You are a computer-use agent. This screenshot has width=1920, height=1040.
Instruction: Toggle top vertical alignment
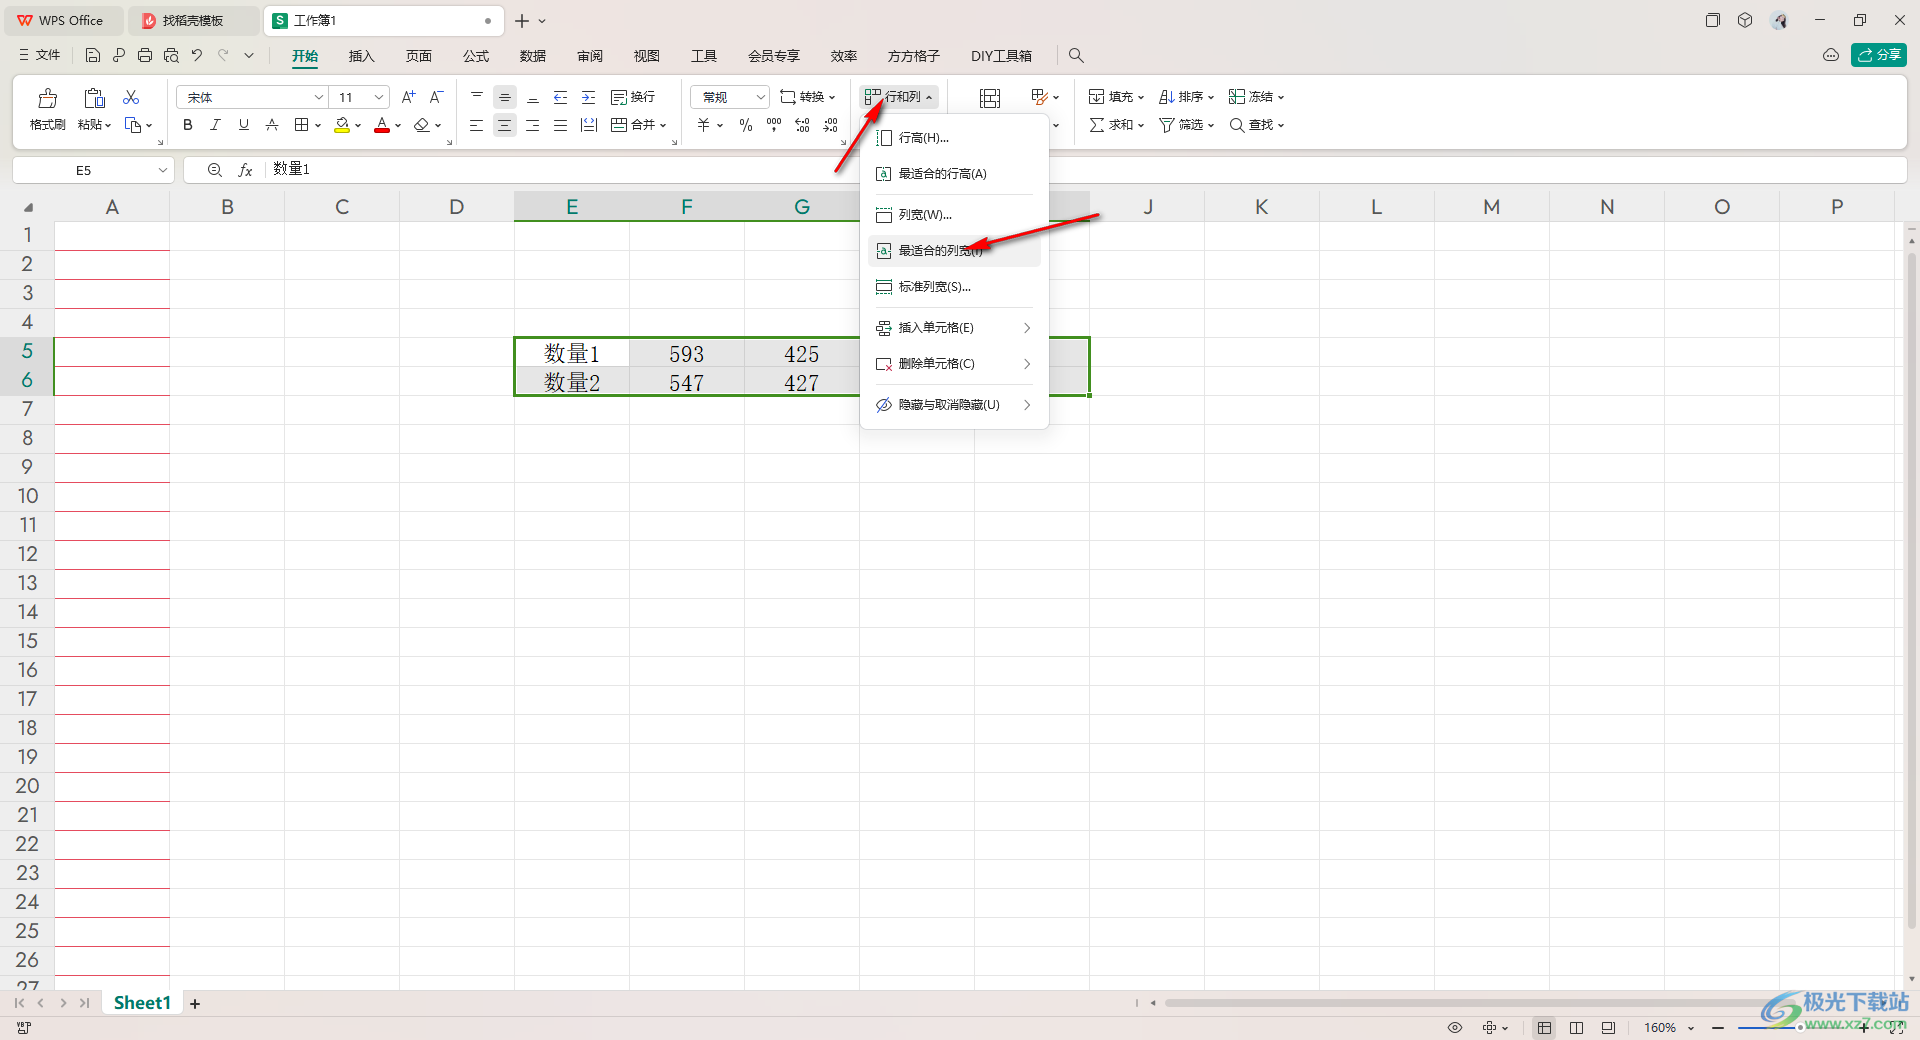click(477, 97)
